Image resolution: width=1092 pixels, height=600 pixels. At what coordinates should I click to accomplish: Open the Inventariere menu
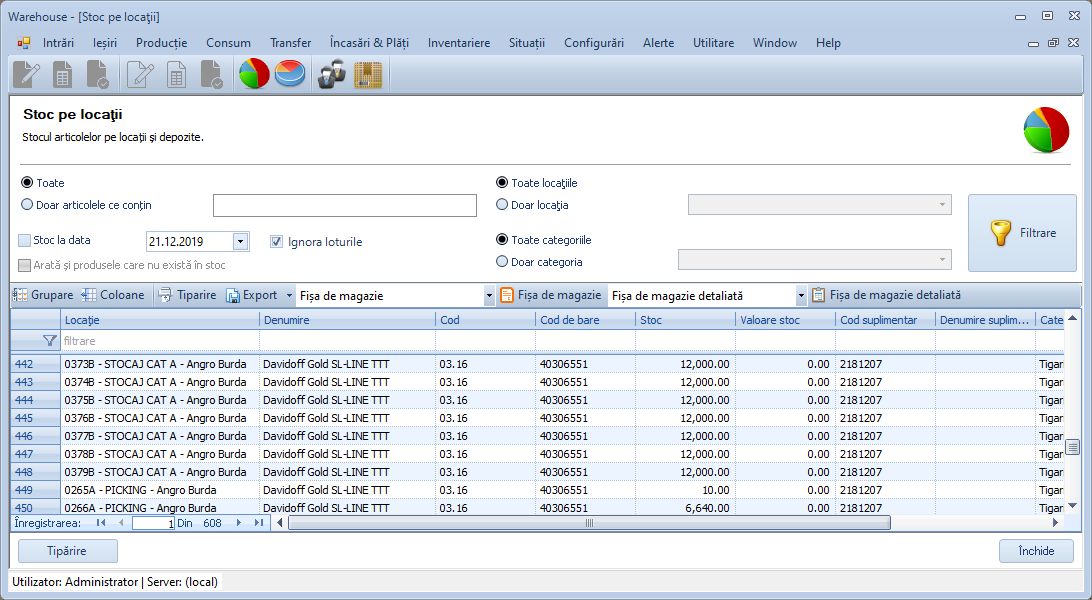[x=458, y=43]
